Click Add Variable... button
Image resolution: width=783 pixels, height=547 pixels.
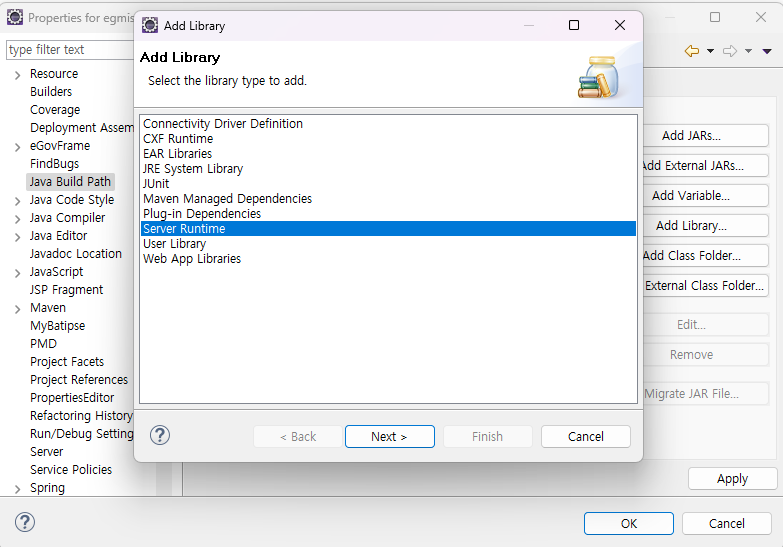[x=705, y=195]
